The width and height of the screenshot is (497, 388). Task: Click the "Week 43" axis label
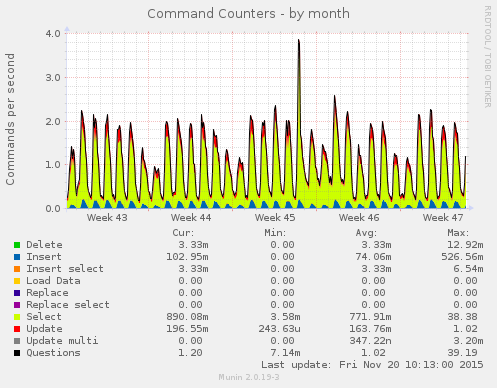coord(107,218)
